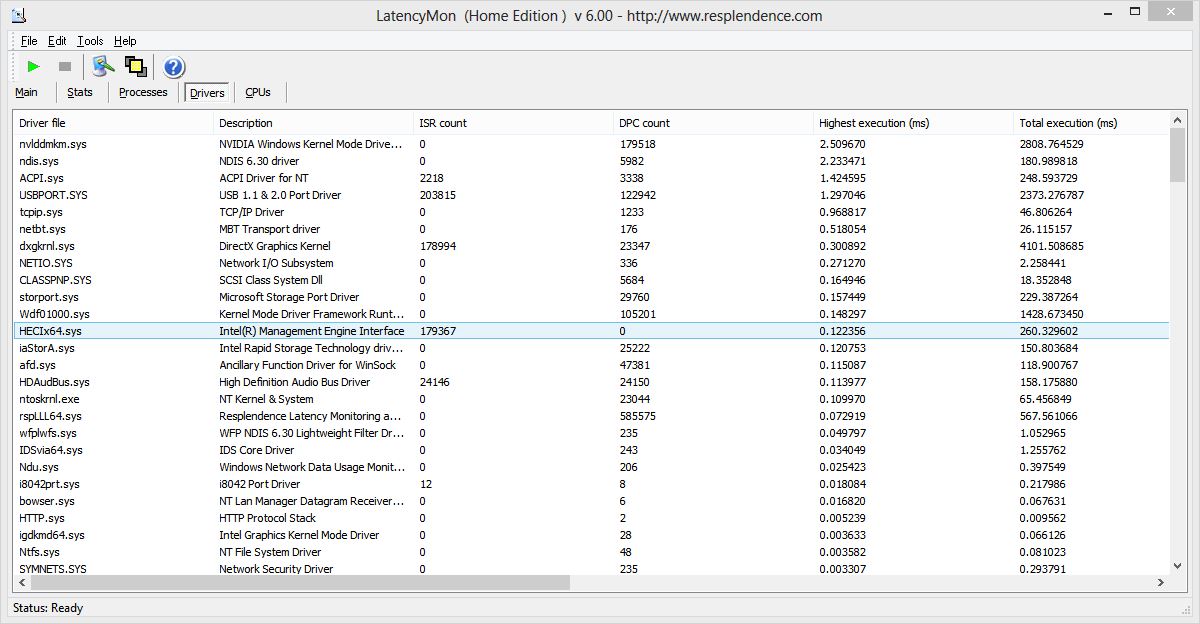Start monitoring with the green play button
1200x624 pixels.
[x=33, y=67]
